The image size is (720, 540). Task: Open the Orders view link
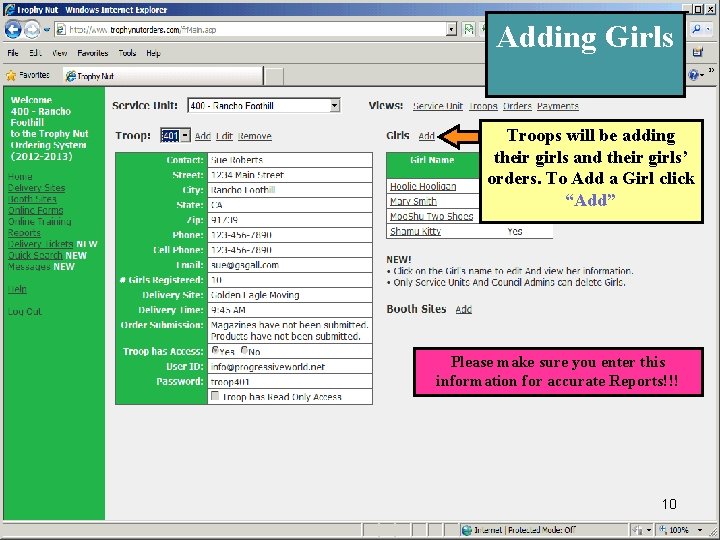(x=518, y=106)
